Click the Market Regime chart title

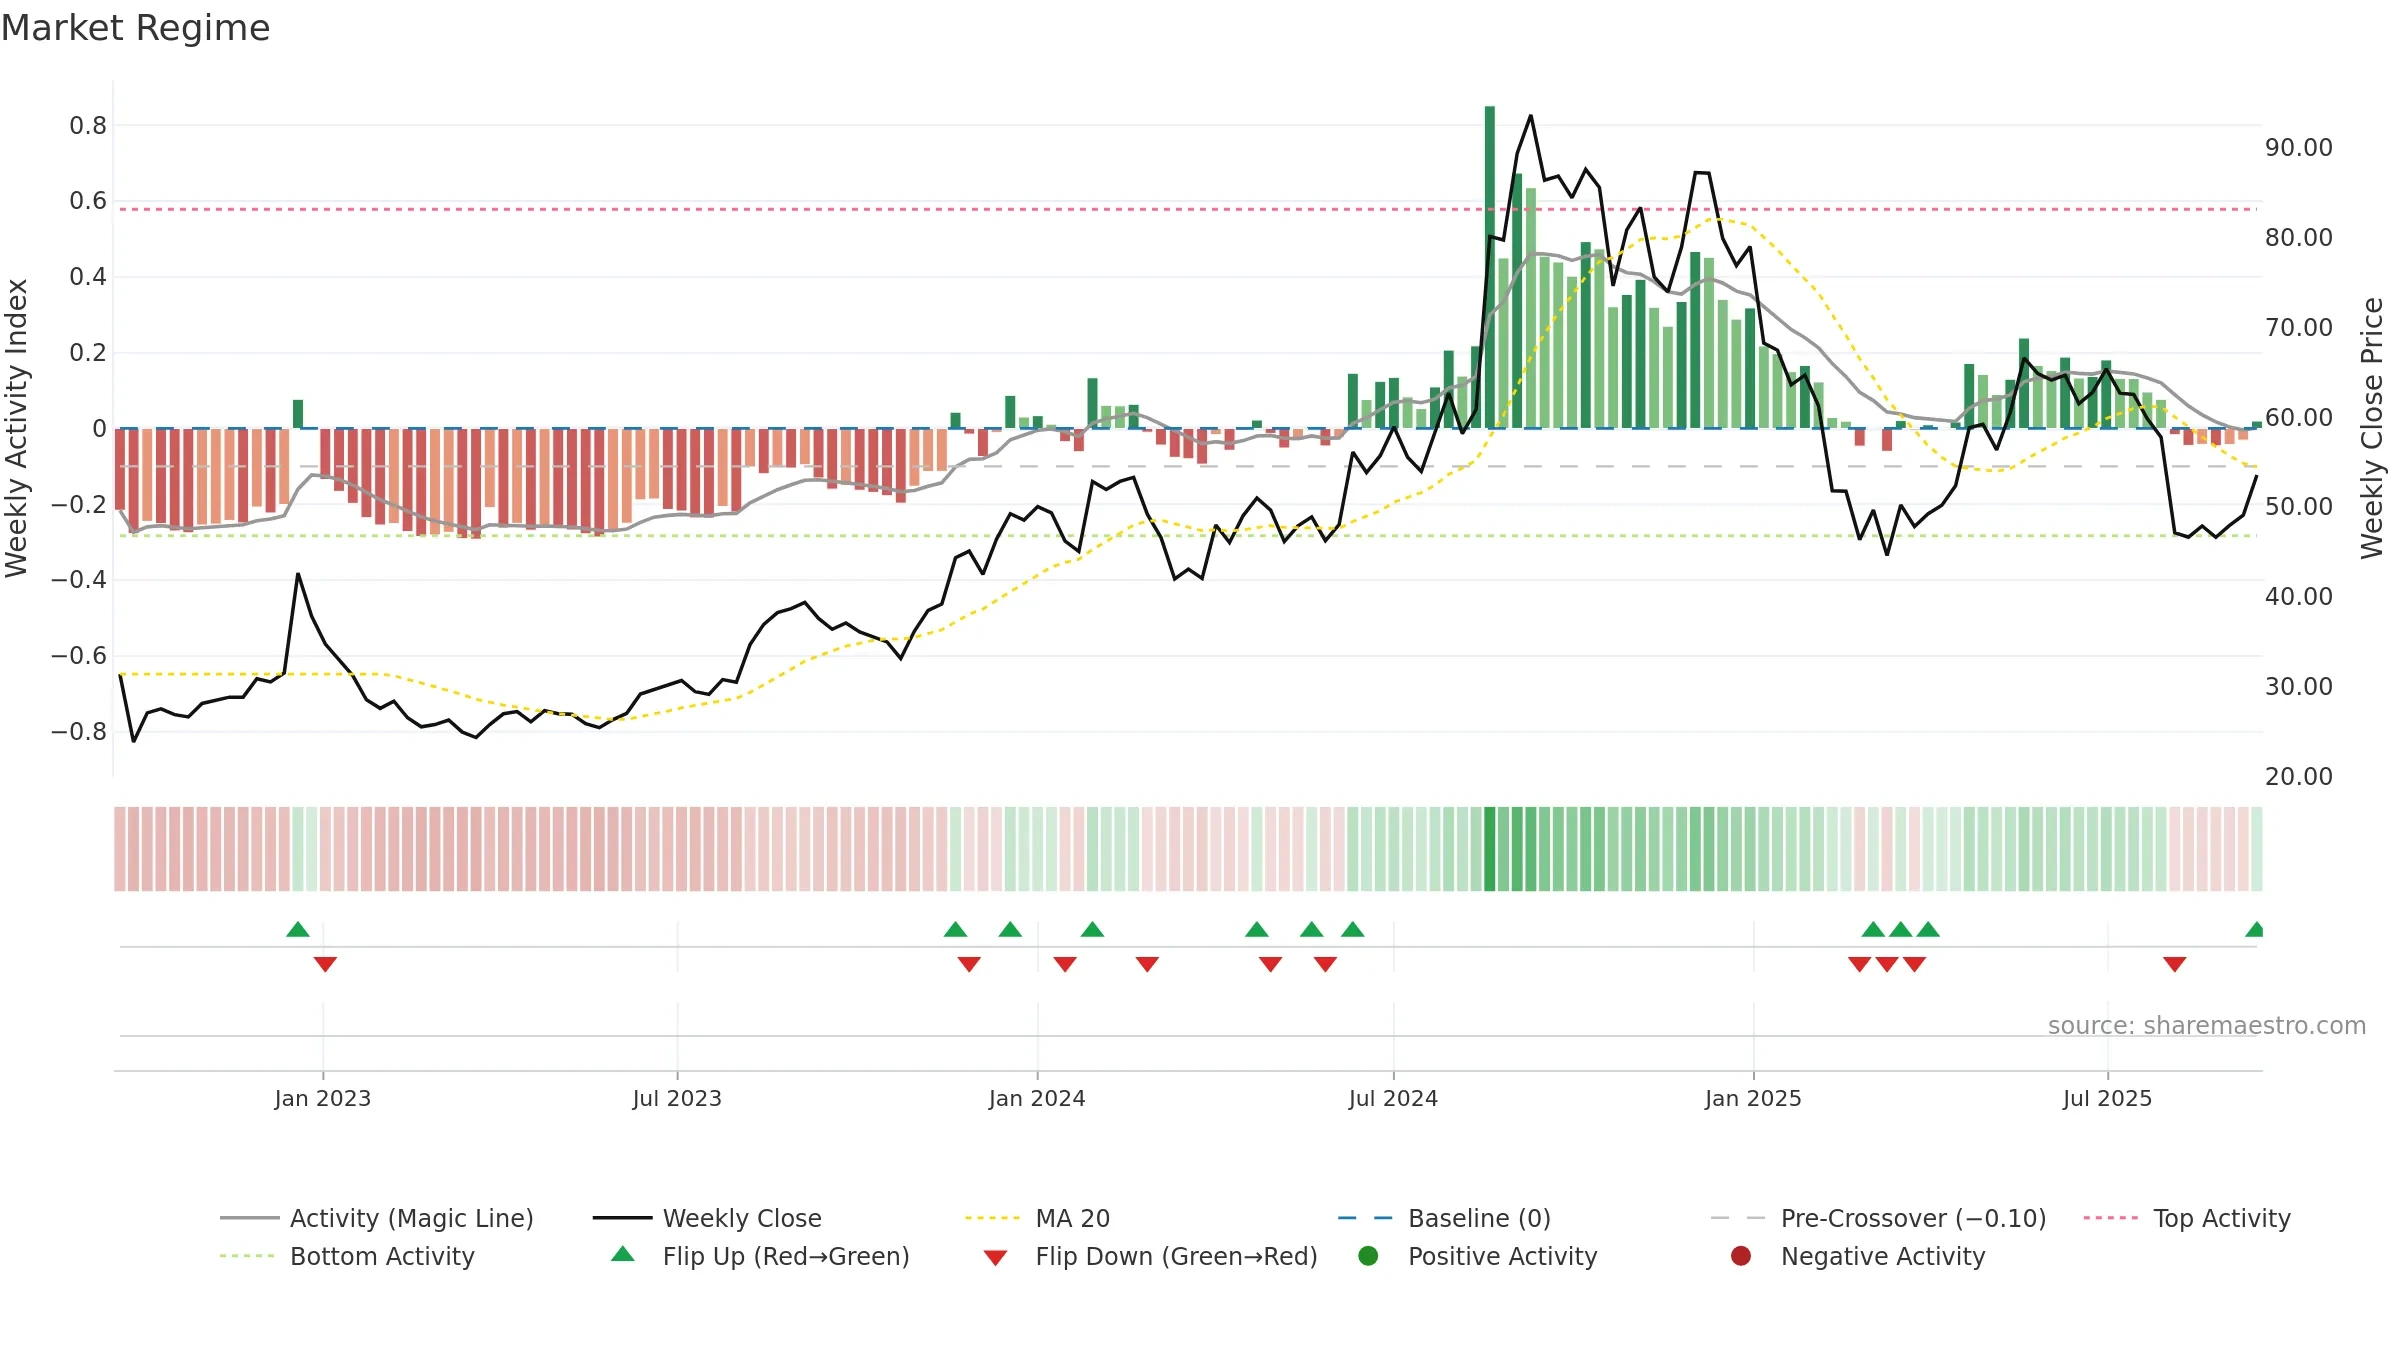pyautogui.click(x=135, y=28)
